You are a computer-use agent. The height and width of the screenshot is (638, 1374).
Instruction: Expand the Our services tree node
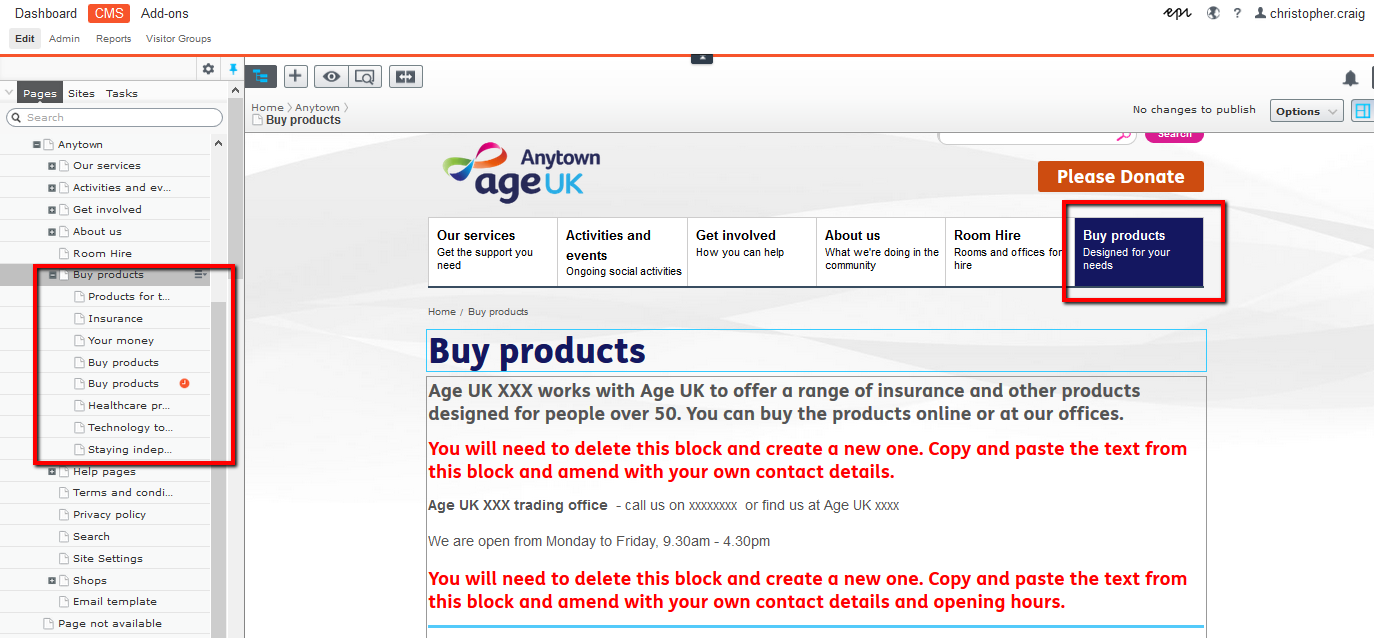coord(52,166)
